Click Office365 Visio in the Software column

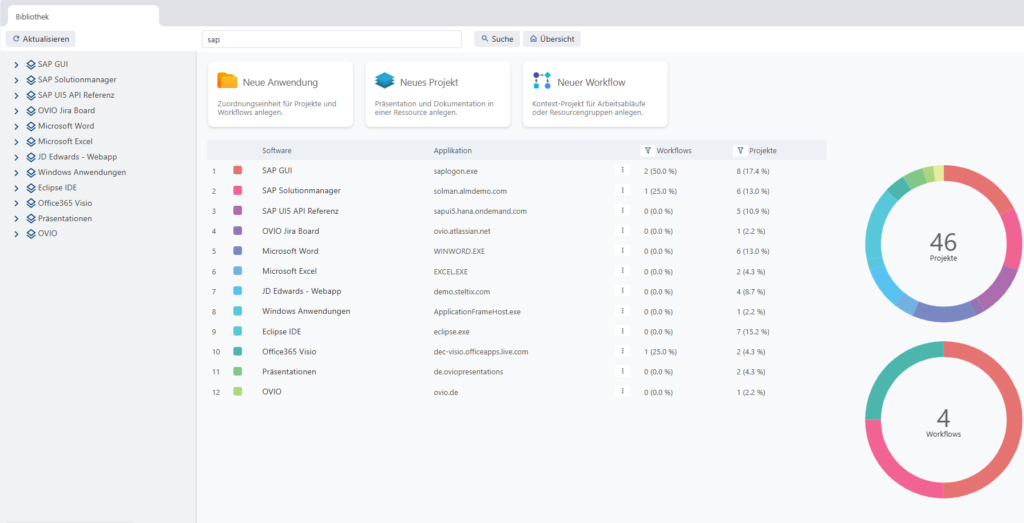point(290,351)
